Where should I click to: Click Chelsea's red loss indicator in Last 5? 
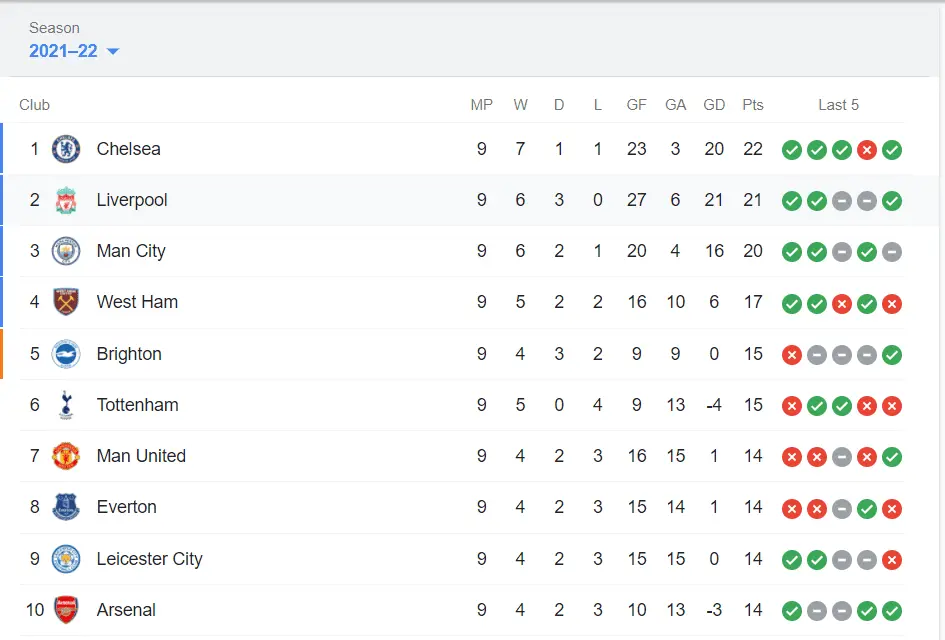[867, 150]
